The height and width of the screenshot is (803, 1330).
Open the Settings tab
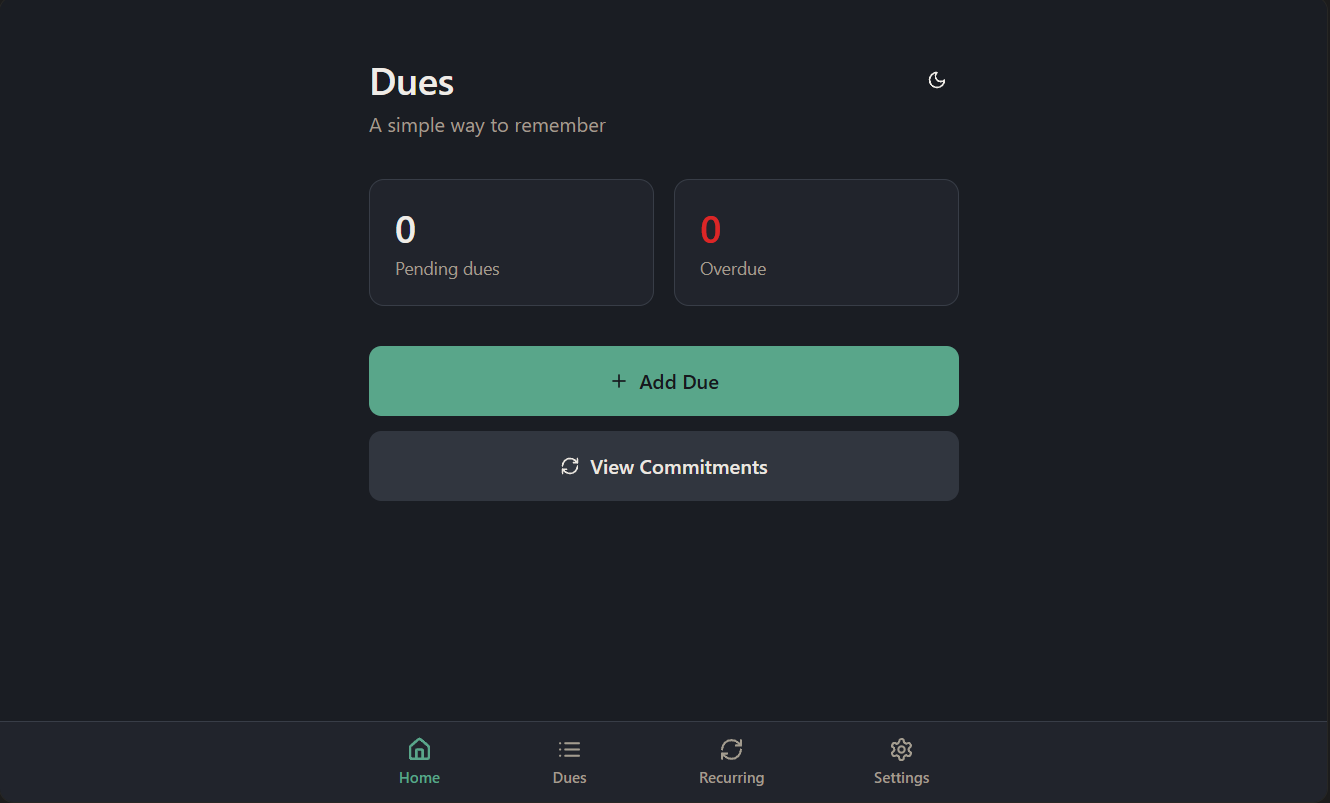pos(901,762)
